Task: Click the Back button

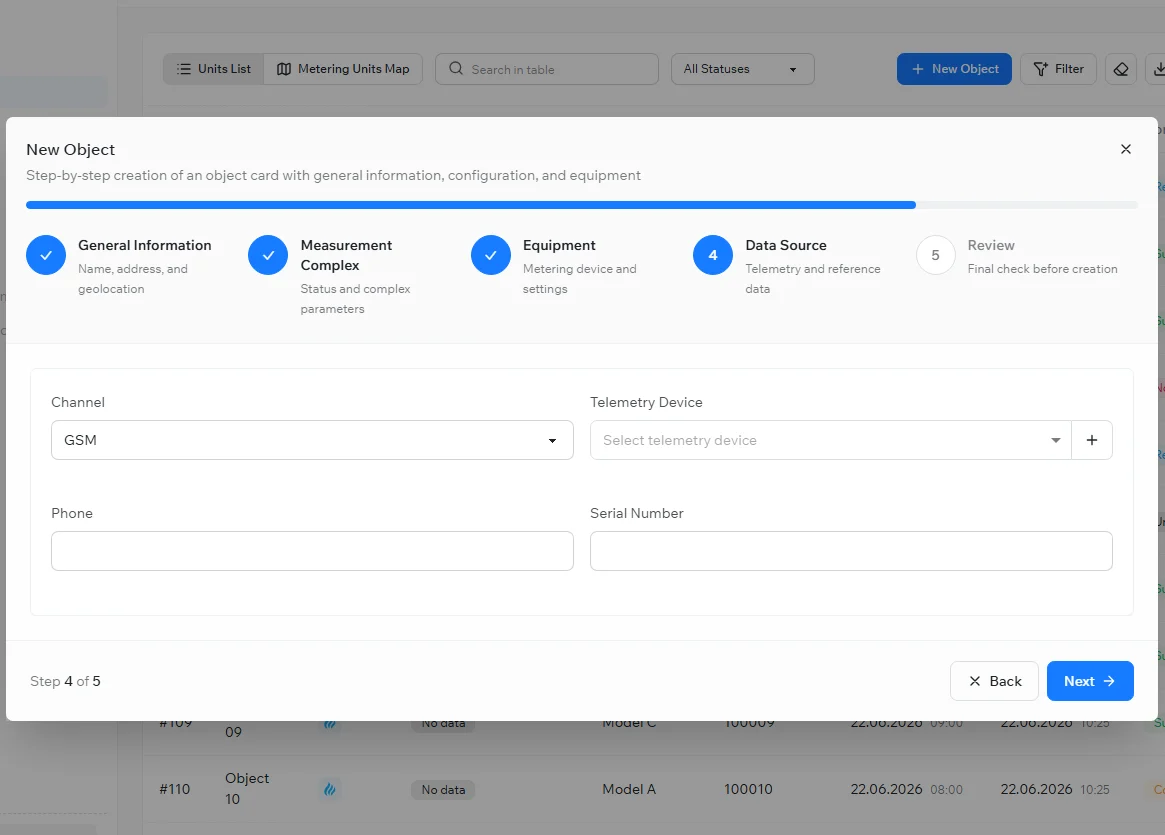Action: [x=994, y=681]
